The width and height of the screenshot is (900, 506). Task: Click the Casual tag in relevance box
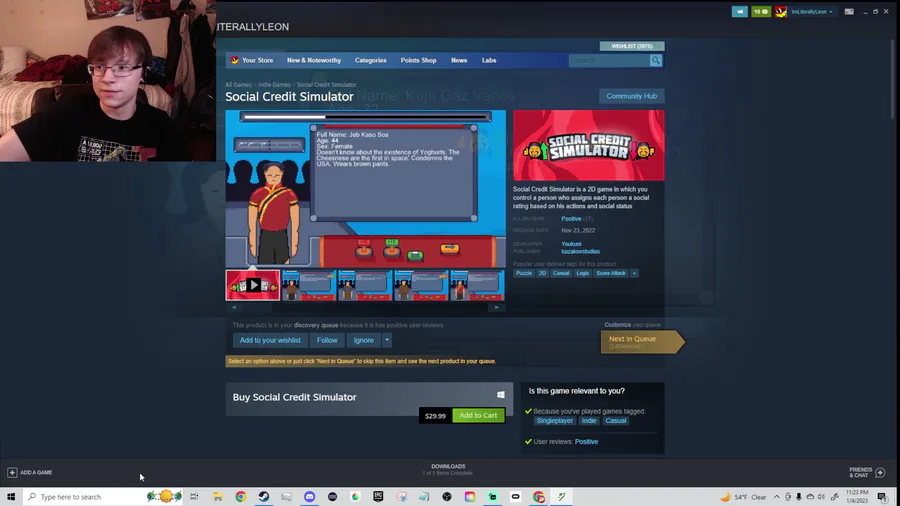[x=615, y=421]
